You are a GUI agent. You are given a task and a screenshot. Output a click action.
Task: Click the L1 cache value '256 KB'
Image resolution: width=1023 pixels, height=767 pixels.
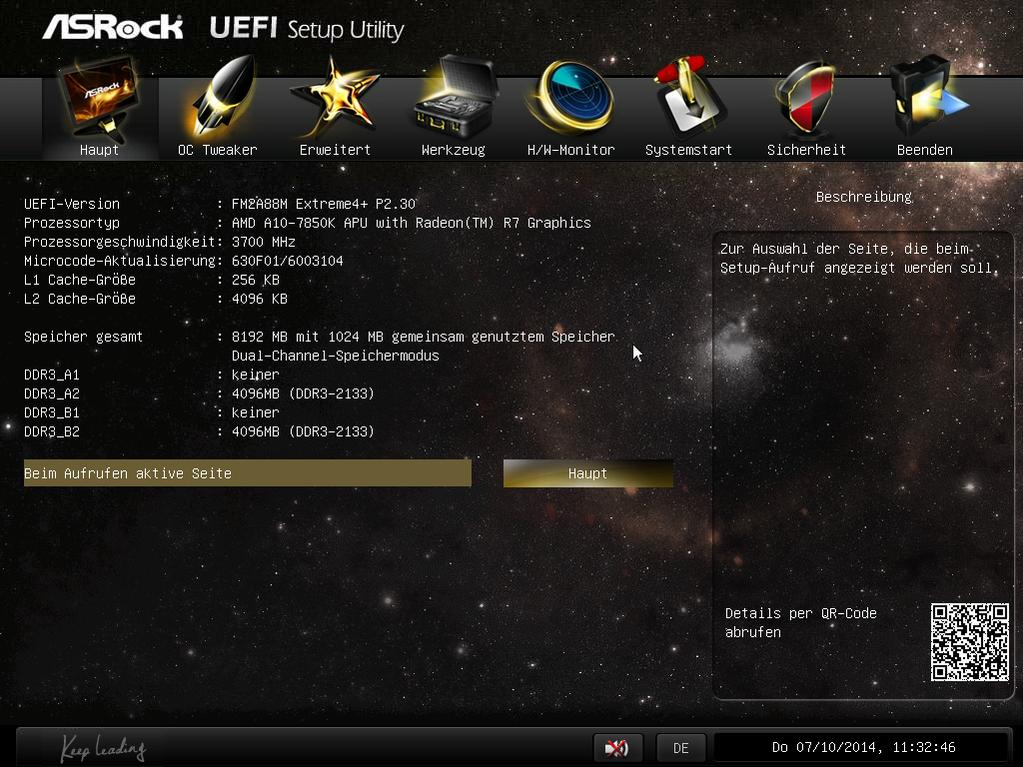pos(256,280)
